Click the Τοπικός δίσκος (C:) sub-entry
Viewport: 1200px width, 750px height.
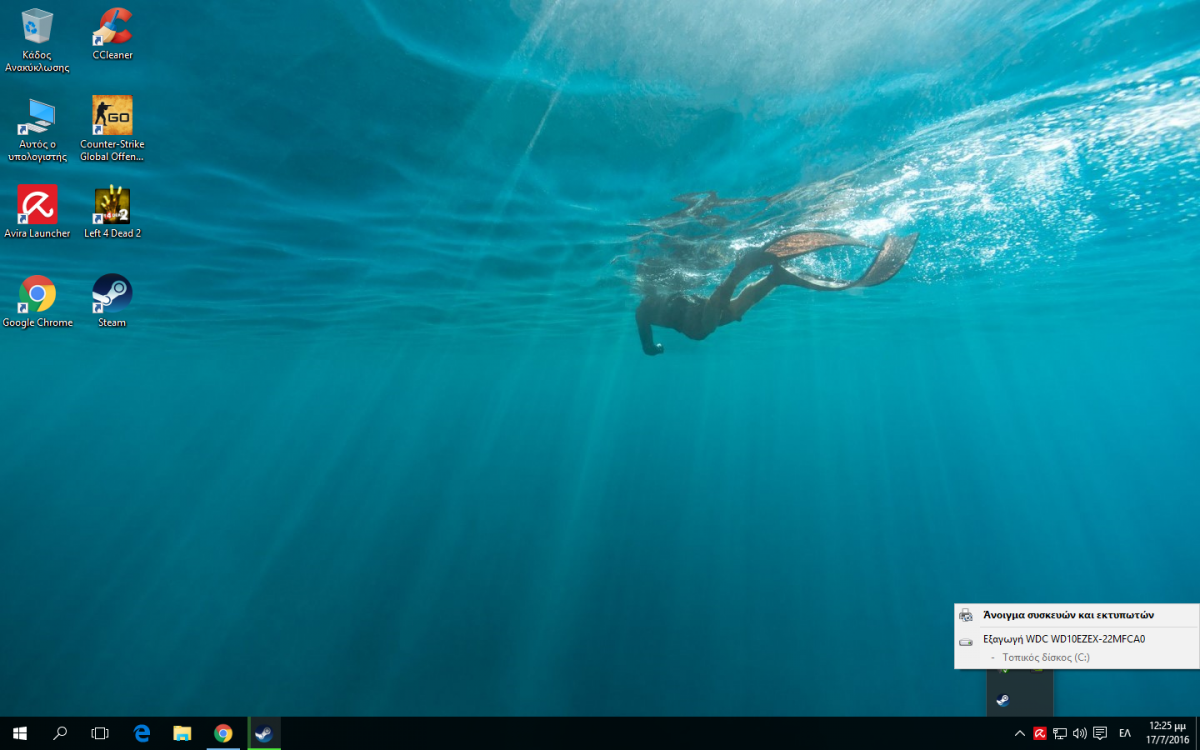1046,657
